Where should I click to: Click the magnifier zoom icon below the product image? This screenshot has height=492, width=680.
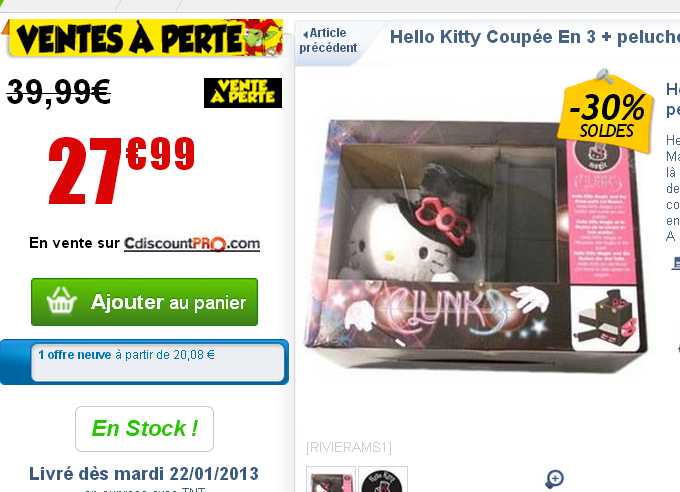[555, 479]
